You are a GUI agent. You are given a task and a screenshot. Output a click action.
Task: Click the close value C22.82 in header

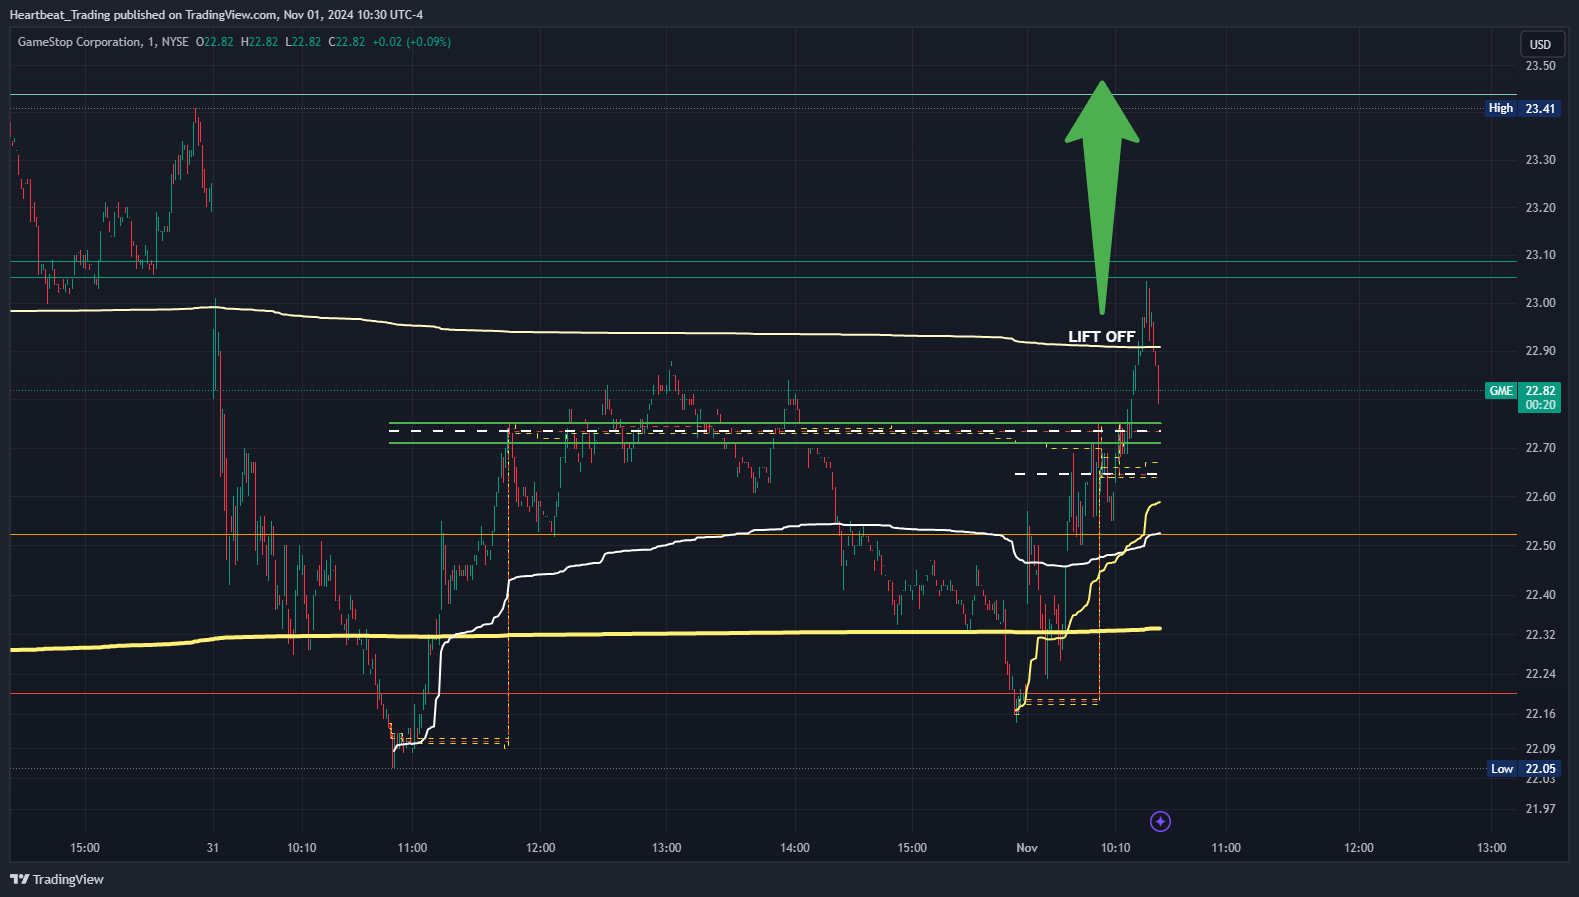(x=347, y=42)
